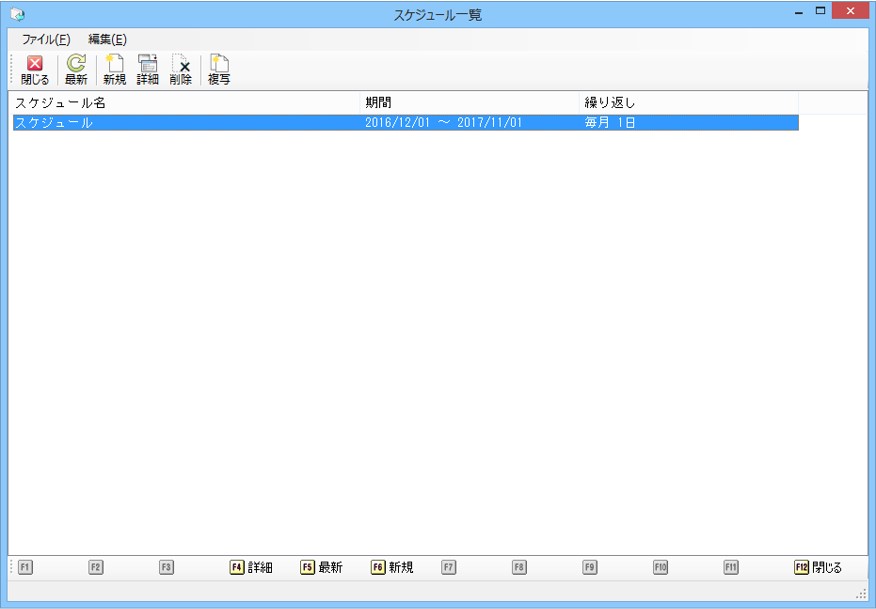Image resolution: width=876 pixels, height=609 pixels.
Task: Create a new schedule with the 新規 icon
Action: 114,70
